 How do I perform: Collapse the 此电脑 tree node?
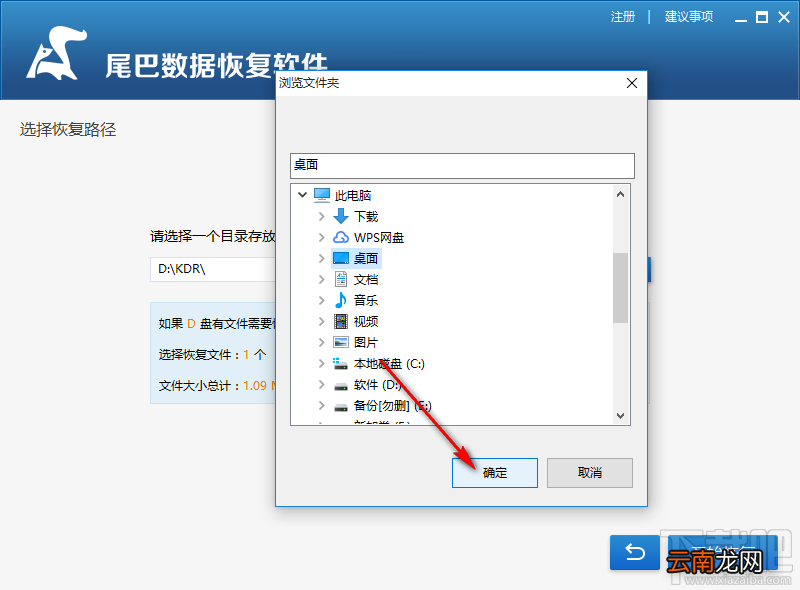coord(303,195)
